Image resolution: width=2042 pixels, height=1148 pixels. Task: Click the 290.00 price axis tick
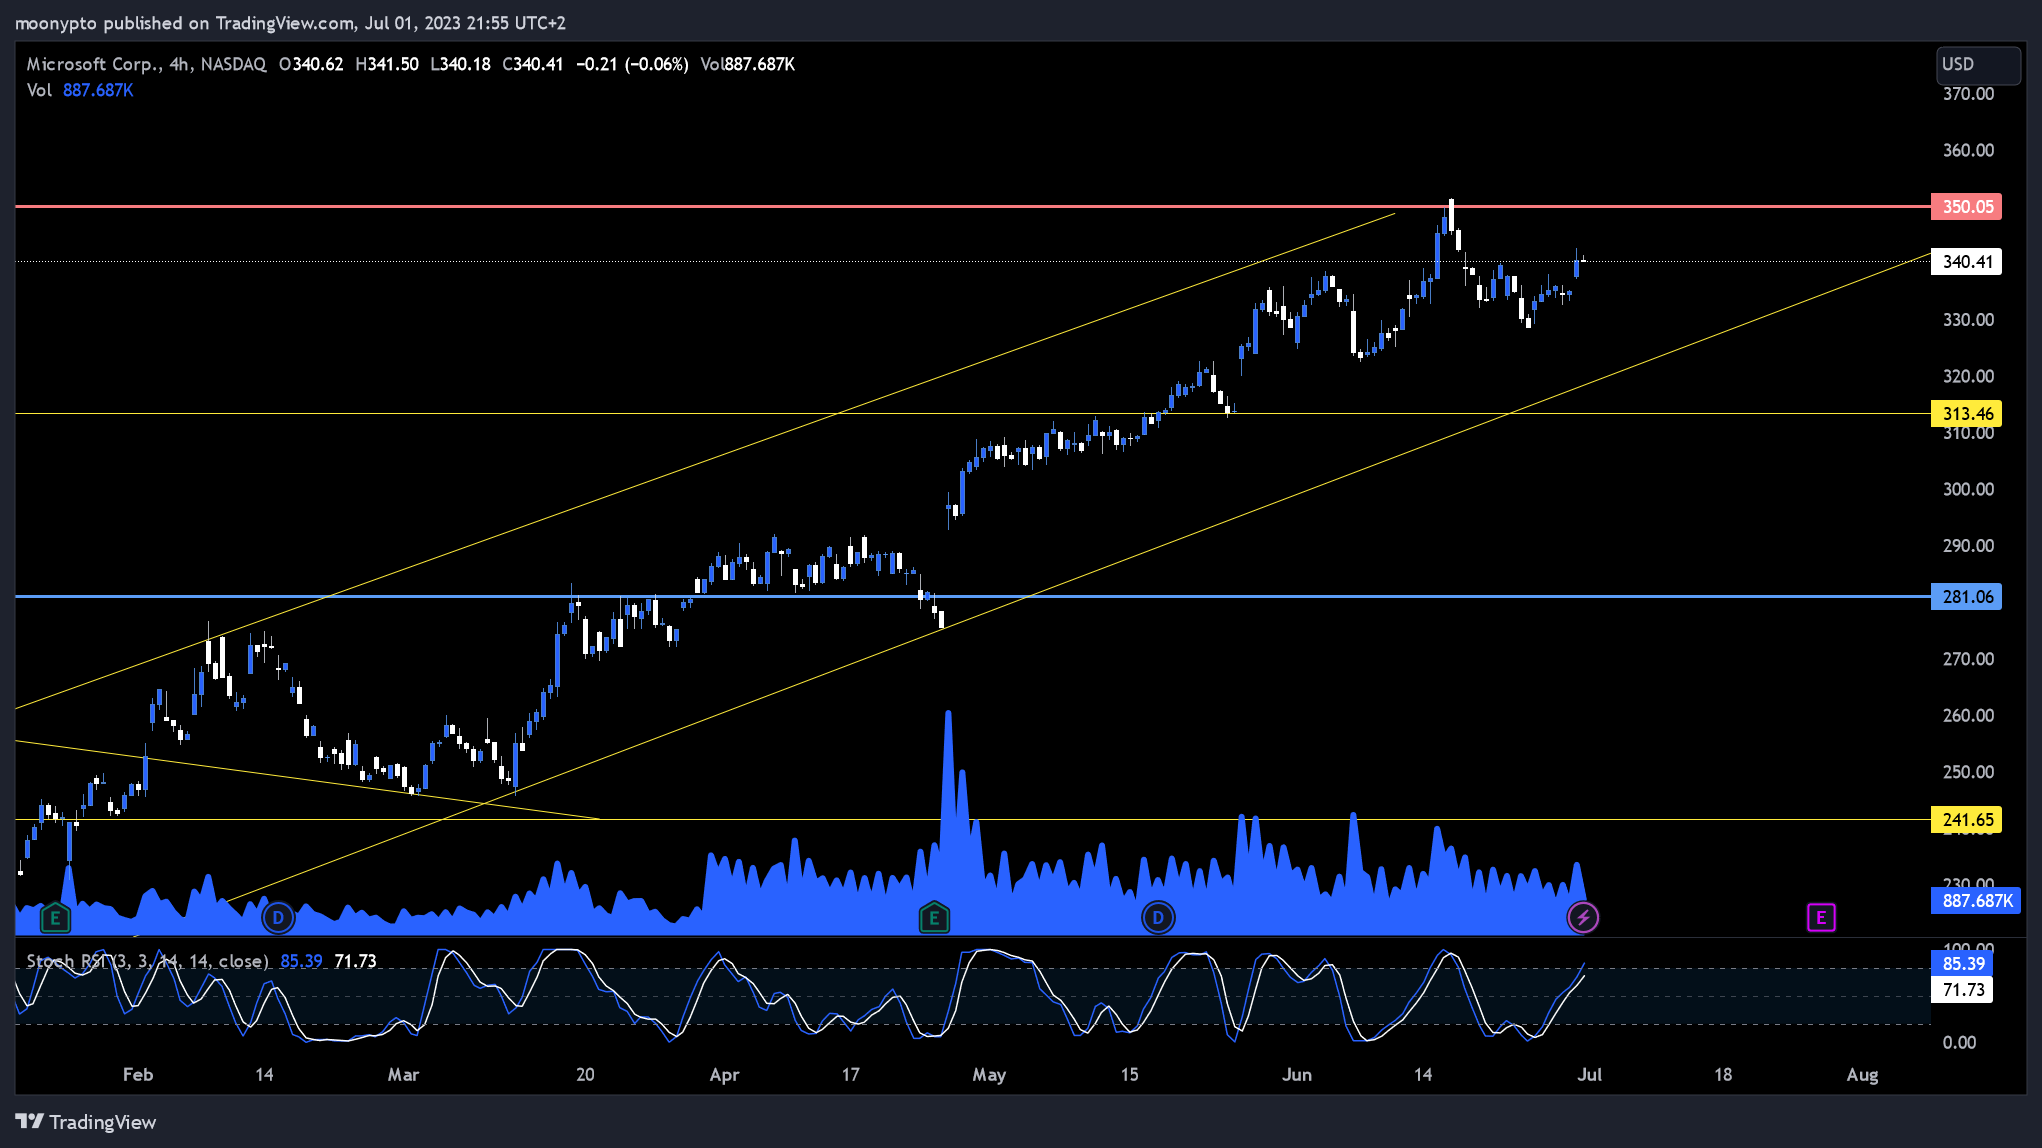pos(1968,546)
